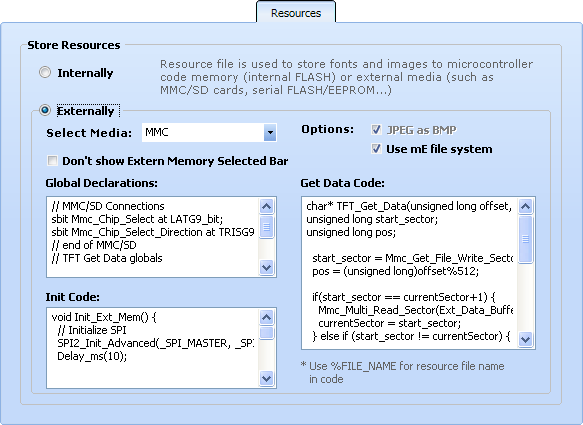Open the Resources tab
The height and width of the screenshot is (425, 583).
click(x=296, y=13)
